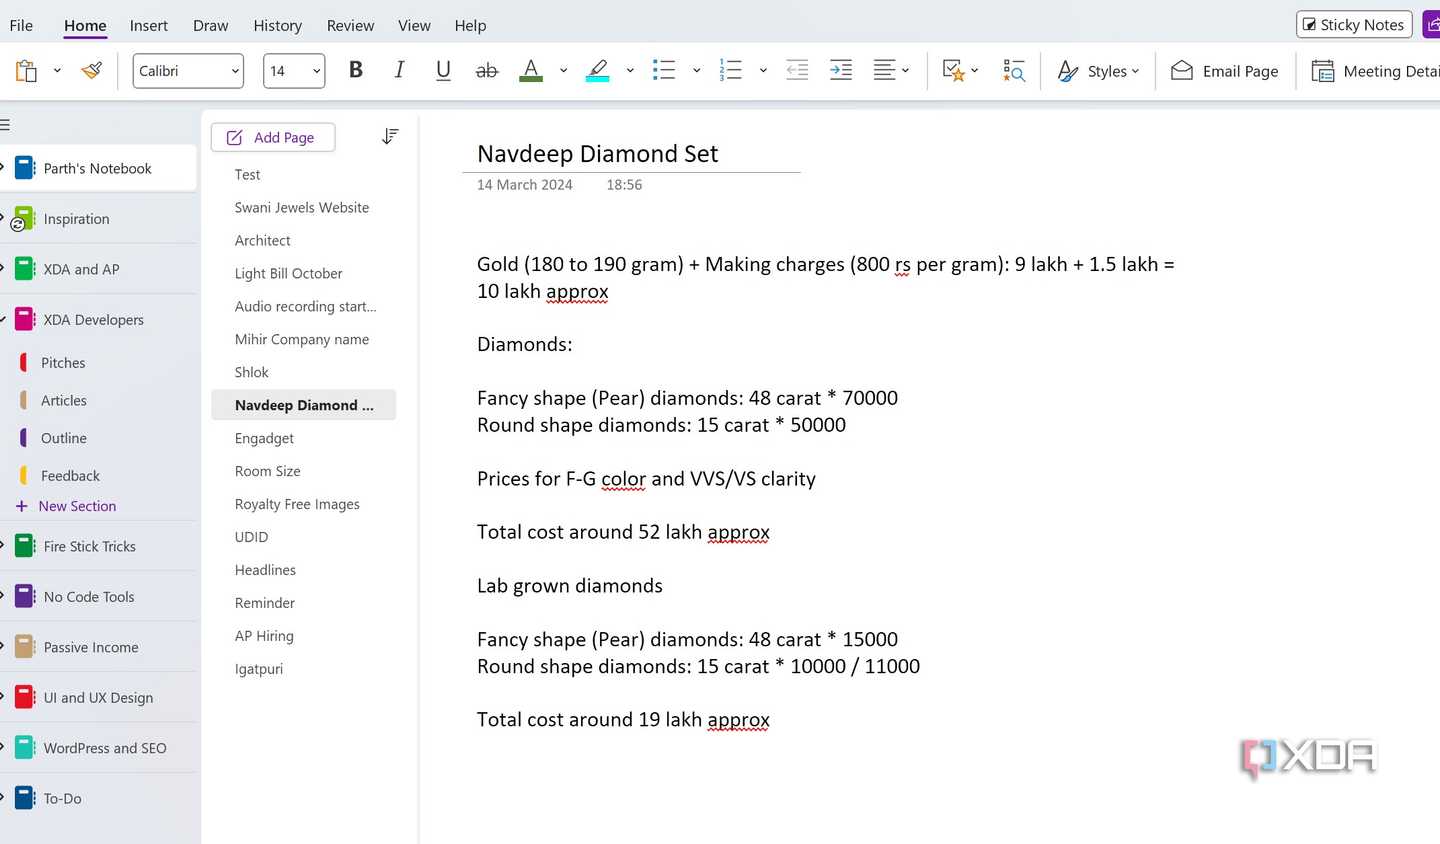Insert a numbered list
This screenshot has height=844, width=1440.
point(731,70)
